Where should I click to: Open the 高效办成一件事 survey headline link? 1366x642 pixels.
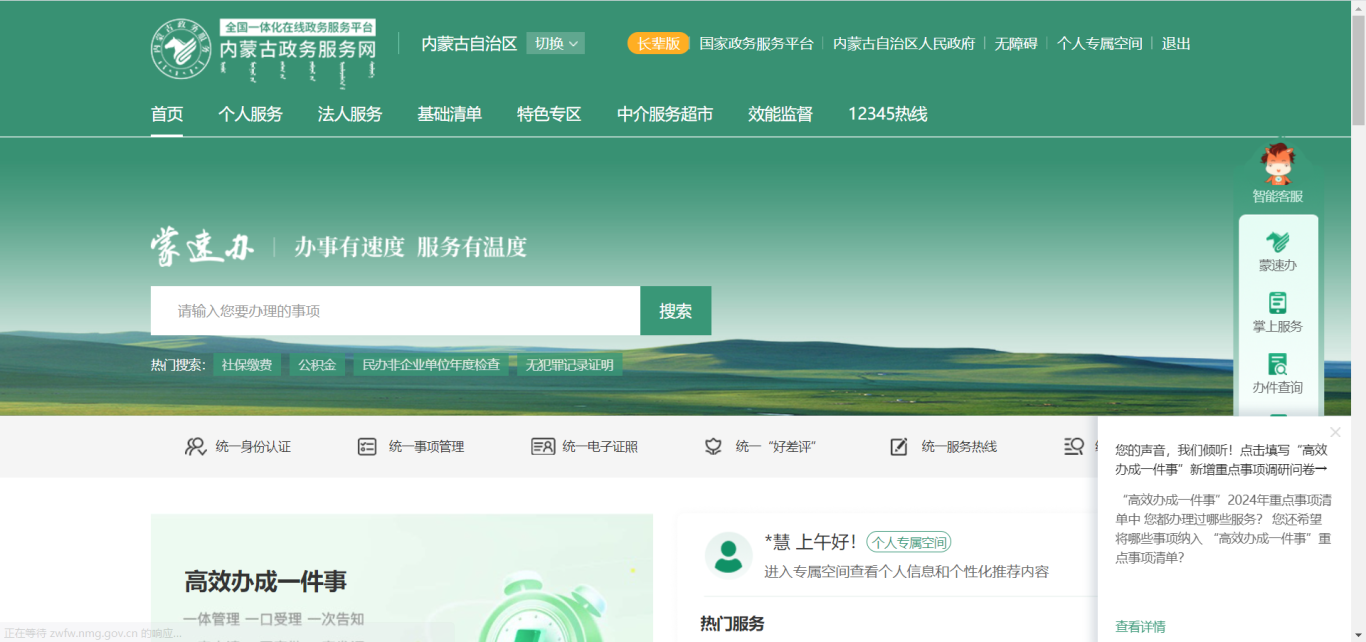(x=1221, y=460)
